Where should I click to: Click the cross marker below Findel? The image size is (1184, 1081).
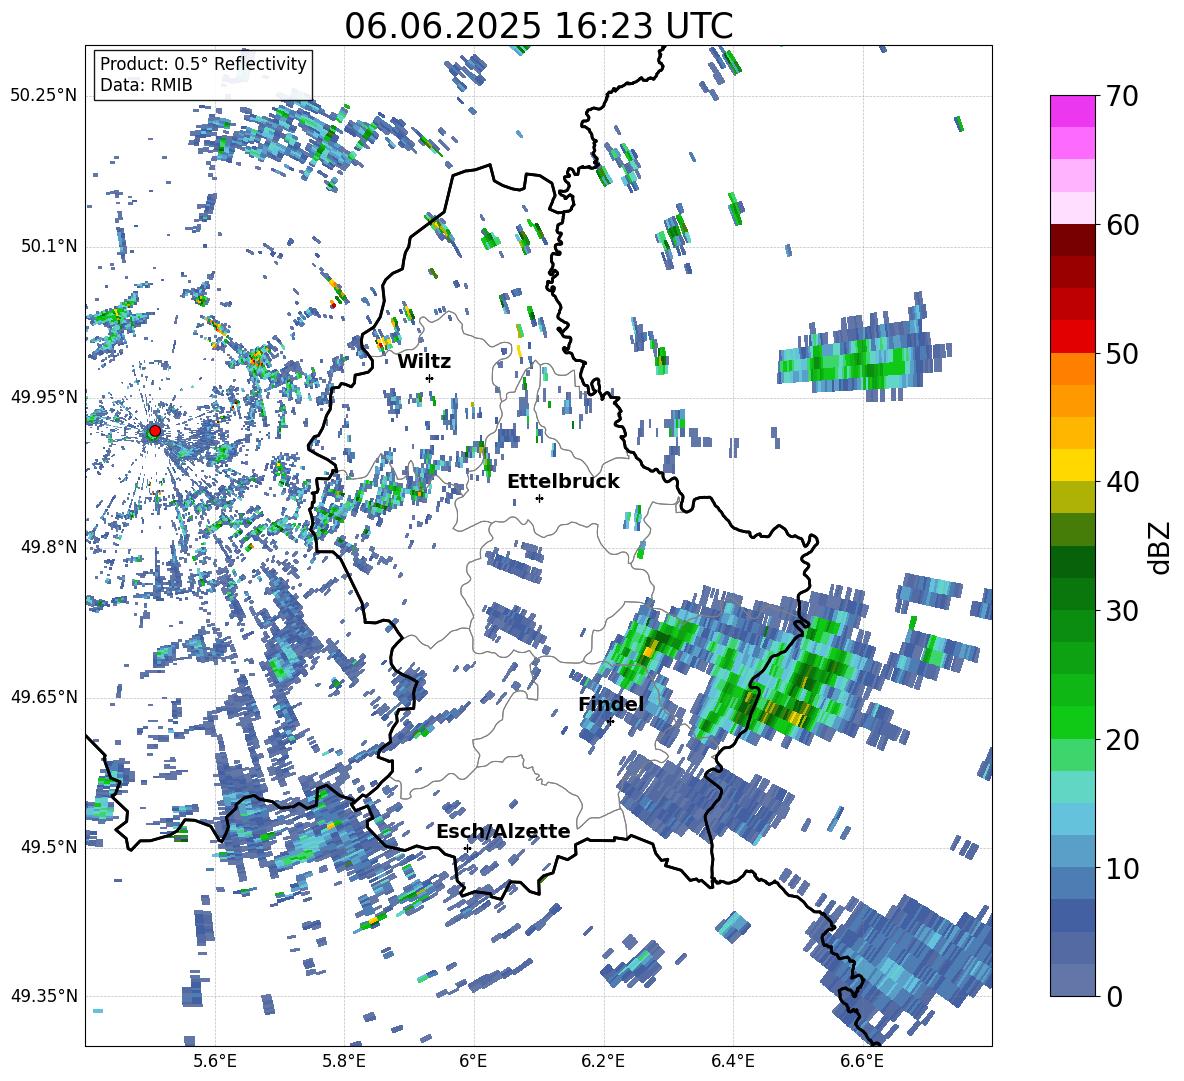click(610, 722)
